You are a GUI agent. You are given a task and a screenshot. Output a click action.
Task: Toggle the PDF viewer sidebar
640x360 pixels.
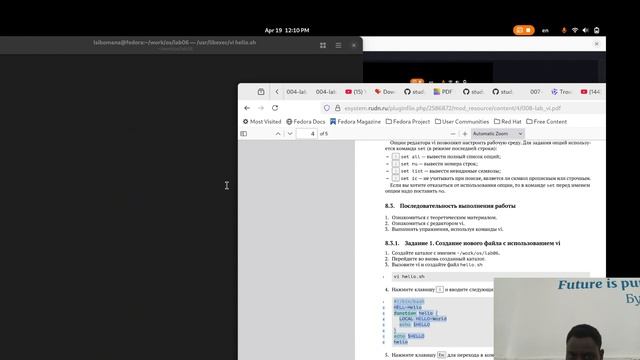pos(244,133)
